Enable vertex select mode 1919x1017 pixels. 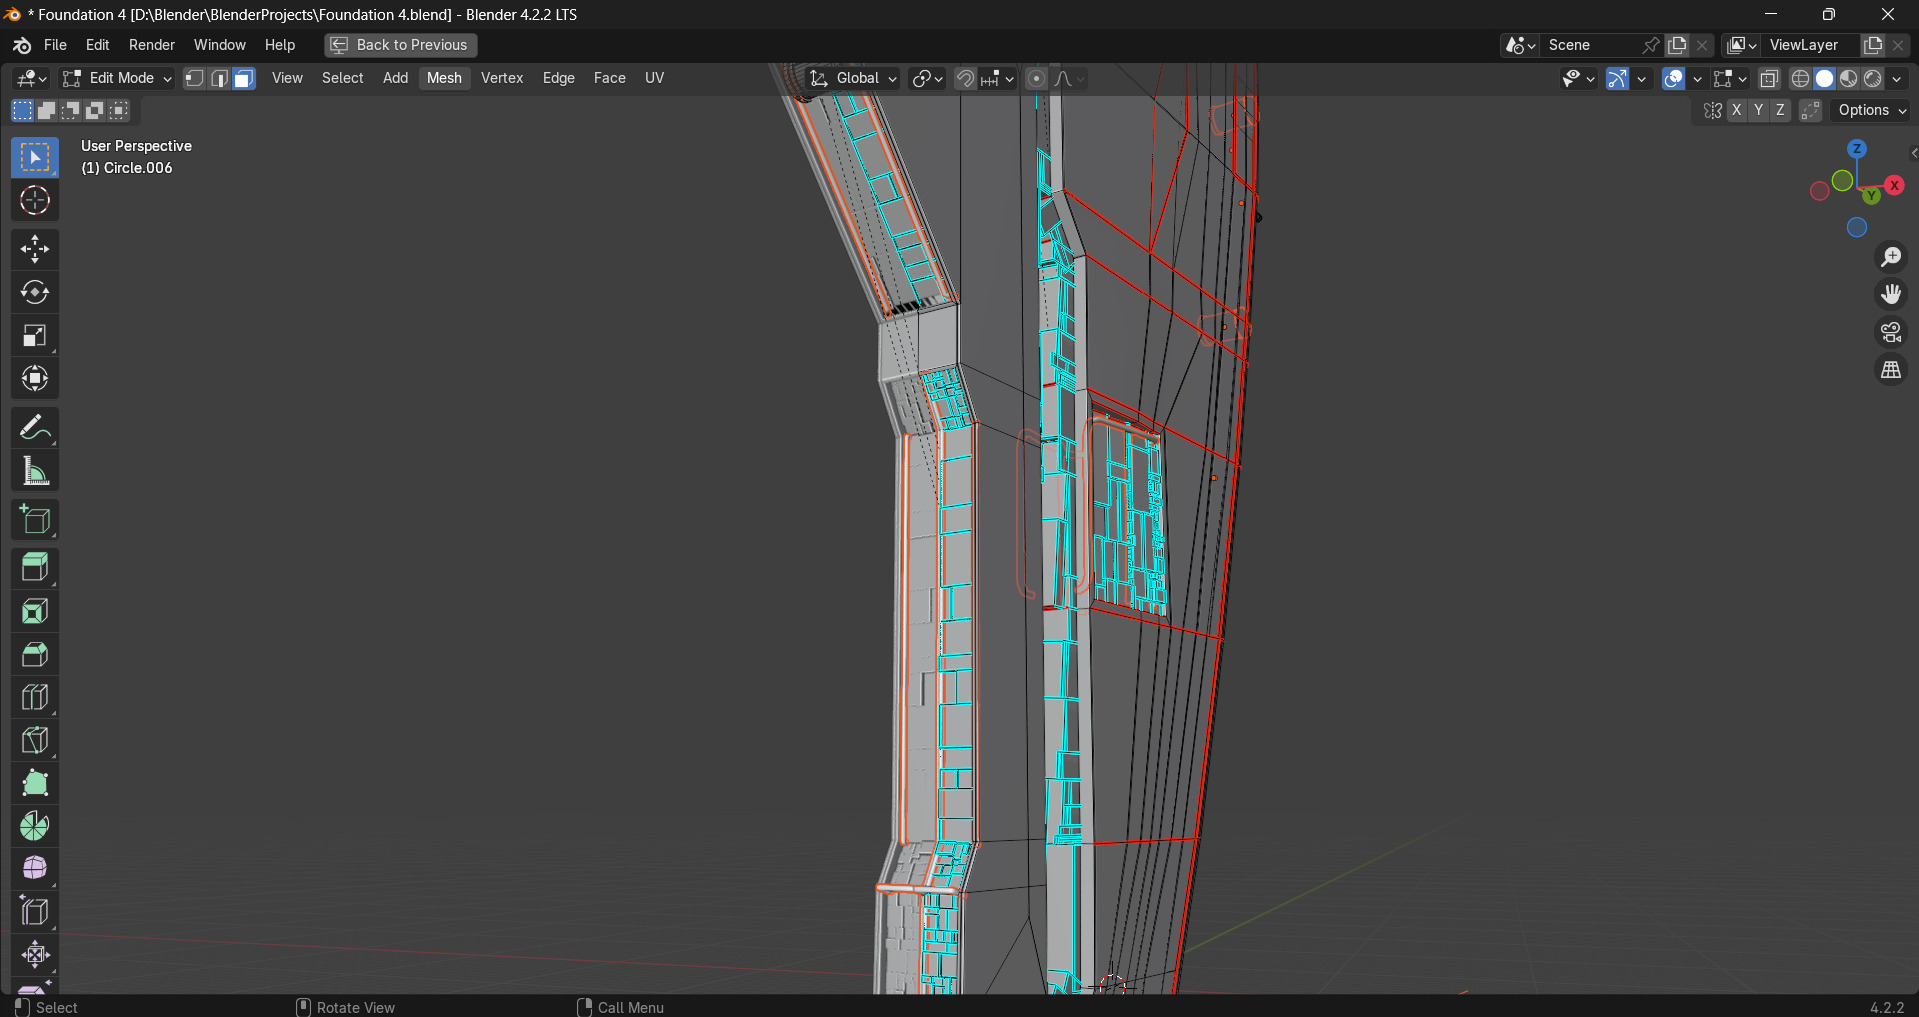click(195, 79)
